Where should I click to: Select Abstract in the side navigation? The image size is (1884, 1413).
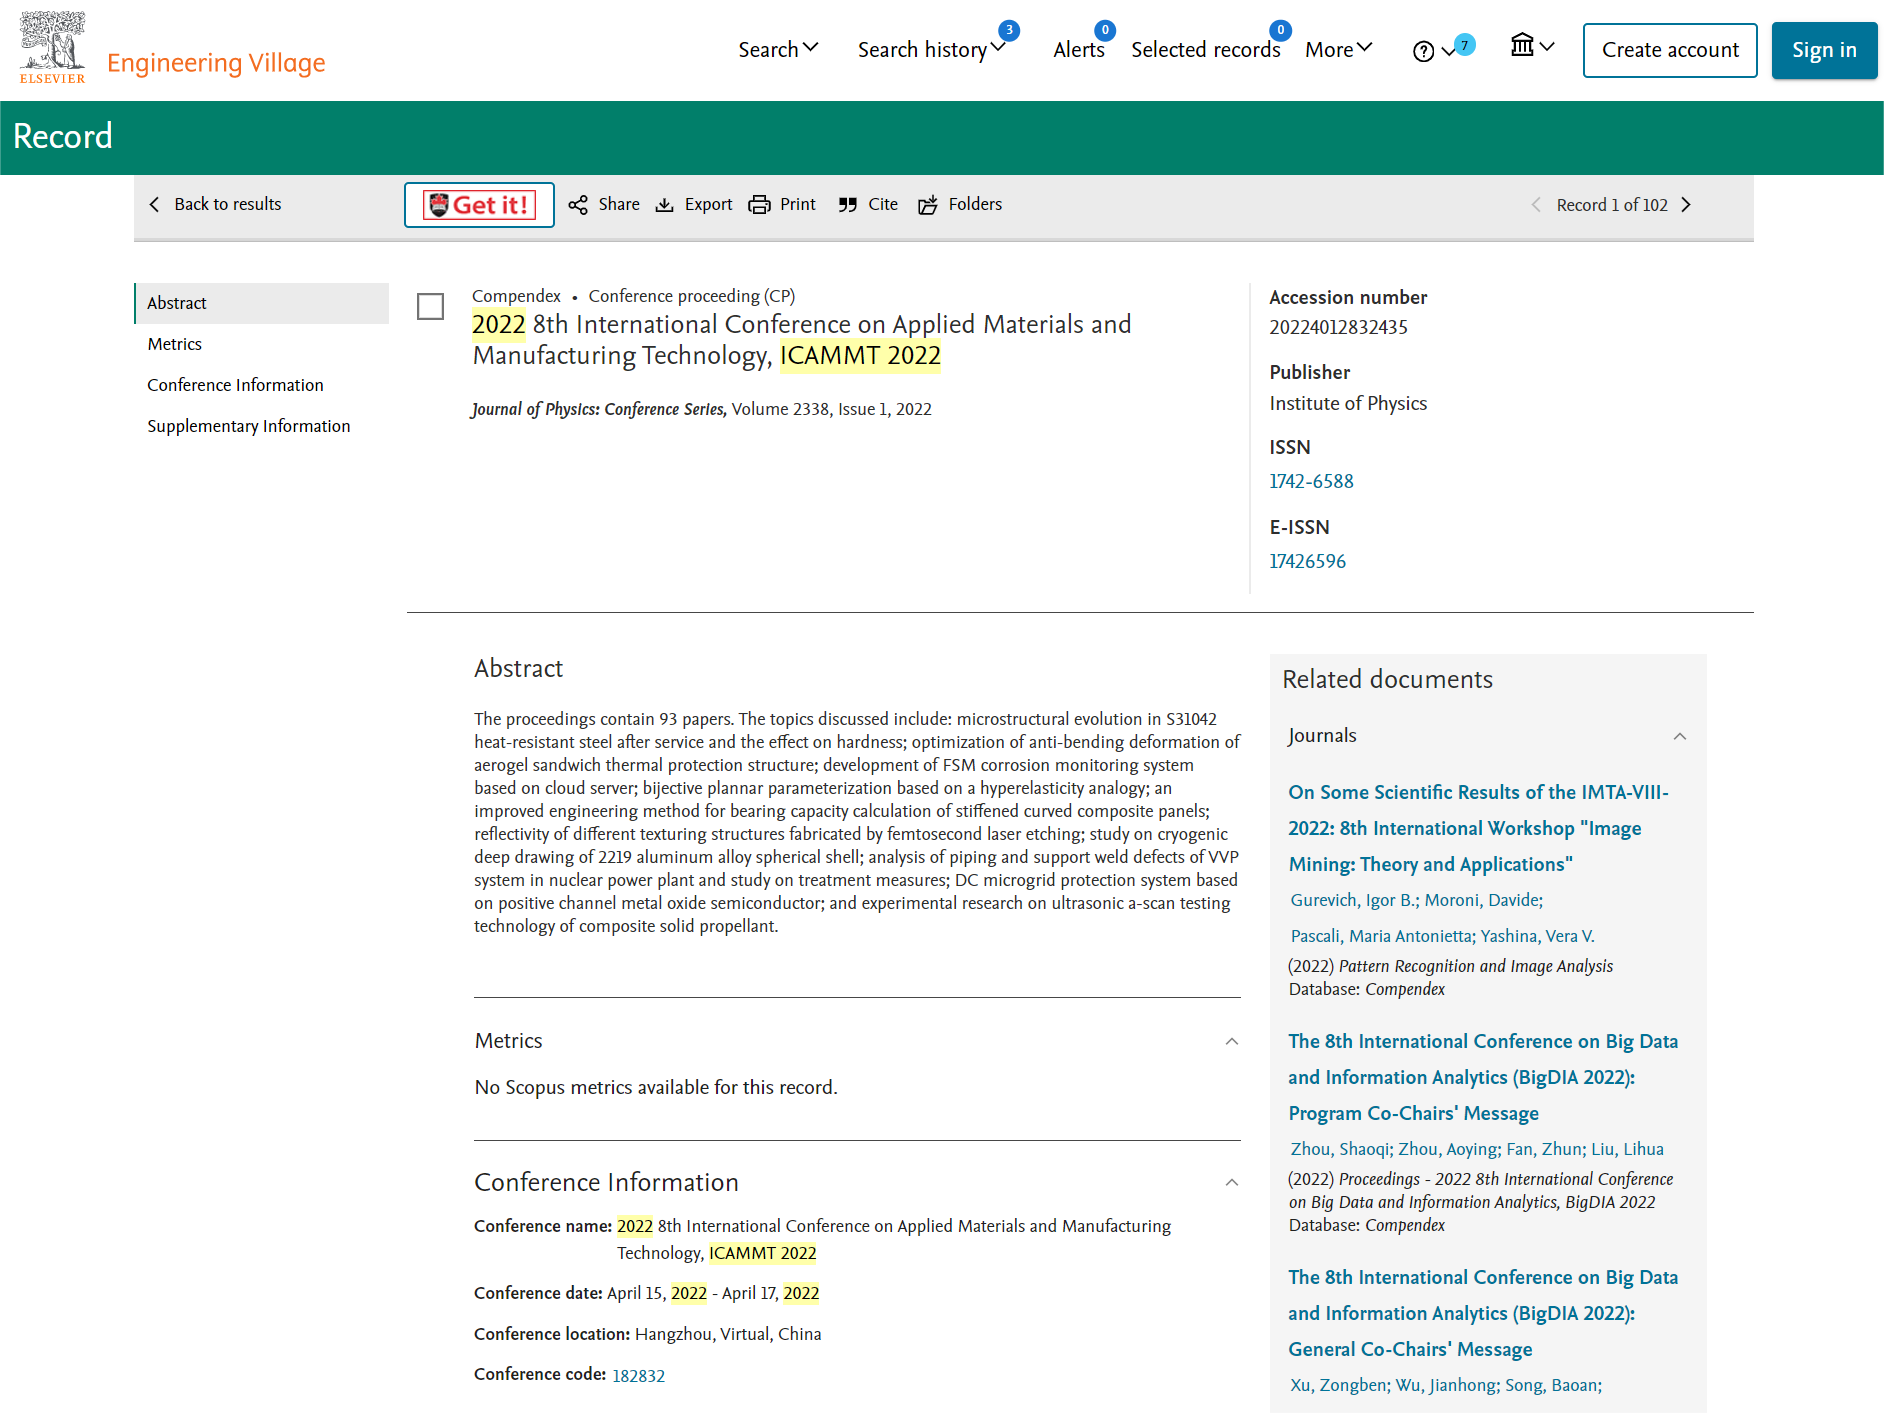(262, 303)
